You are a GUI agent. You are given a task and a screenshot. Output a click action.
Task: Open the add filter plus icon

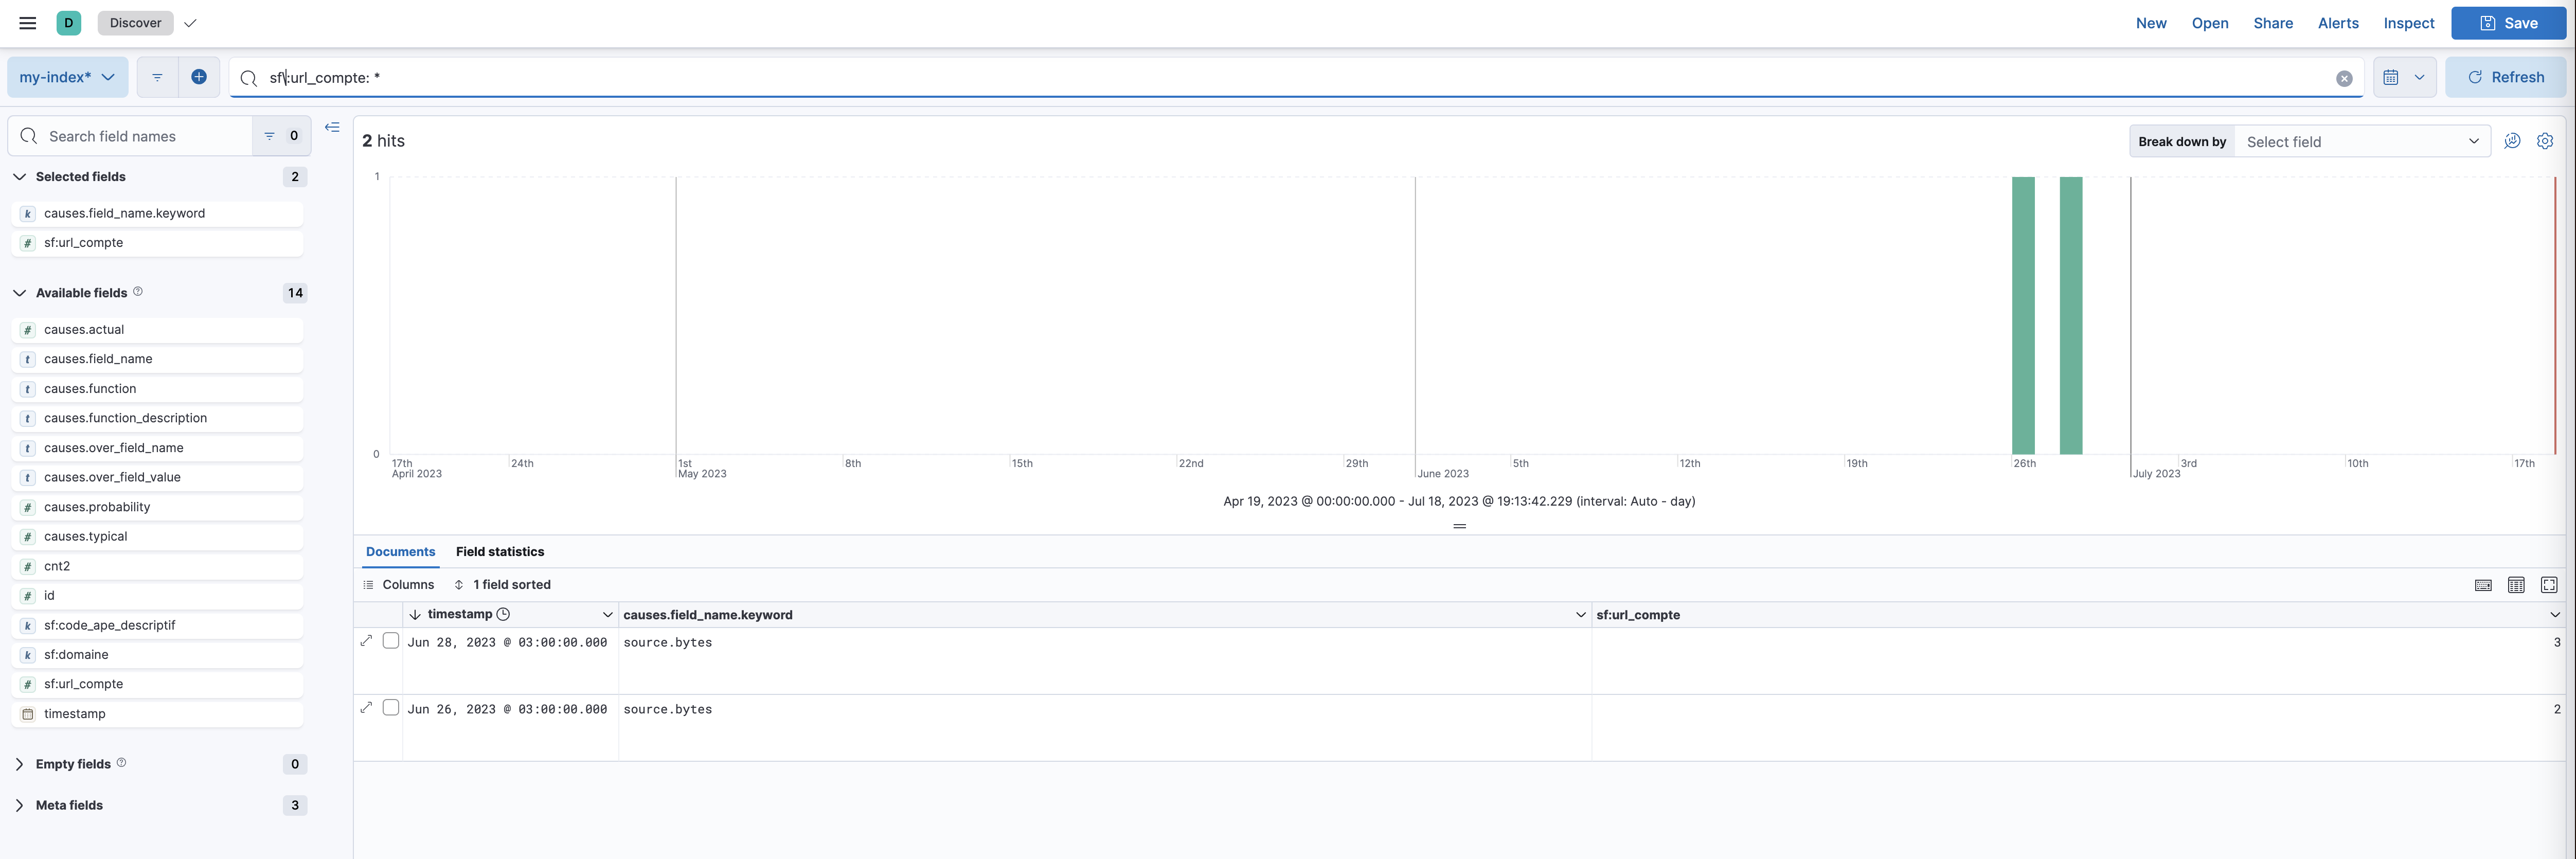199,76
